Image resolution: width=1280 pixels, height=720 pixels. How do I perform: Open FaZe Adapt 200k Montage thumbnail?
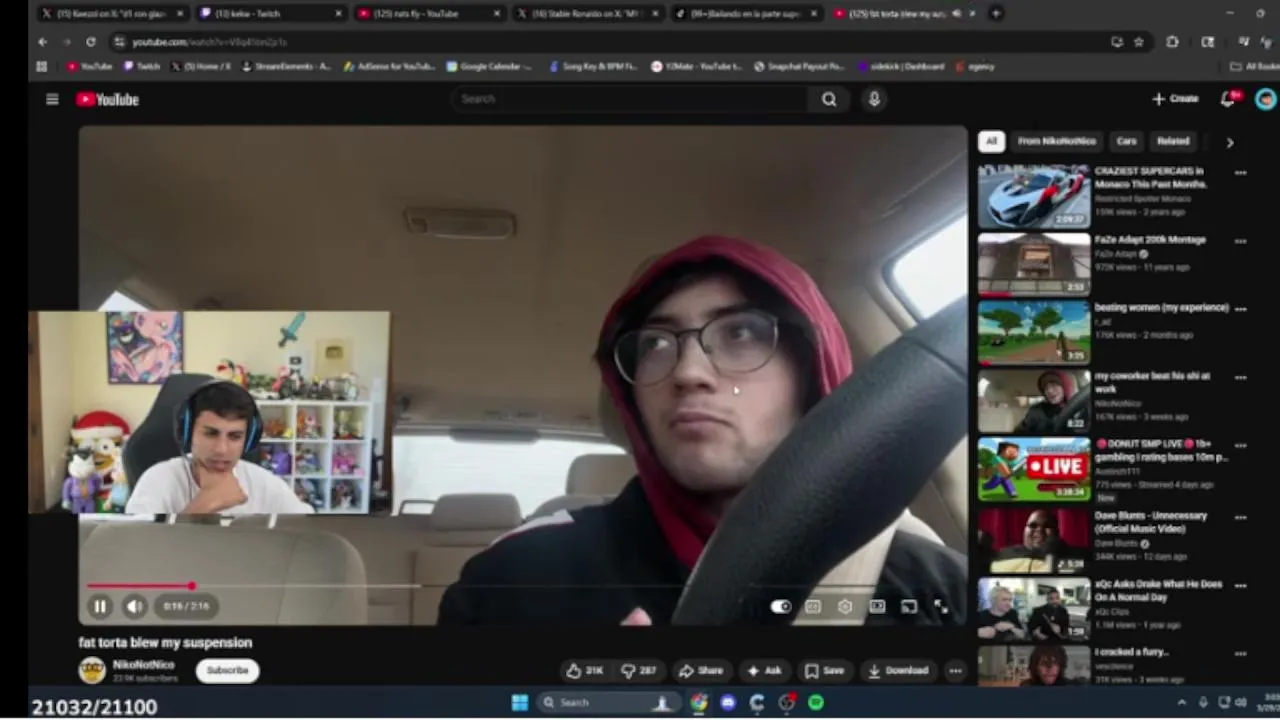click(1034, 264)
